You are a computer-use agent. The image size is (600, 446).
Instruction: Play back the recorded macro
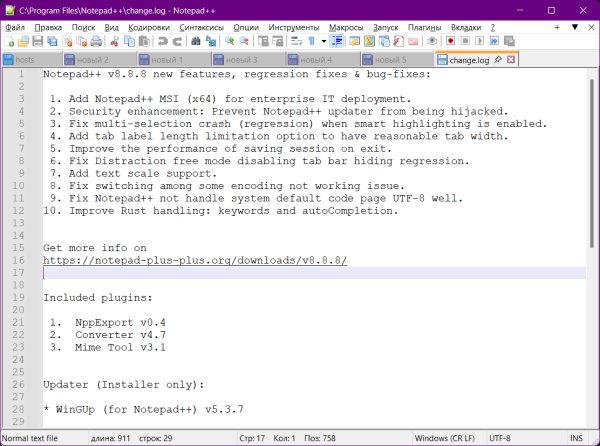point(479,41)
